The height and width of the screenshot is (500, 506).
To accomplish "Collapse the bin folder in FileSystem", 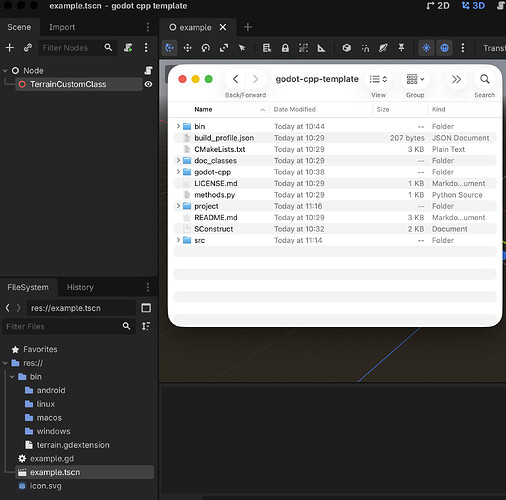I will pyautogui.click(x=12, y=377).
